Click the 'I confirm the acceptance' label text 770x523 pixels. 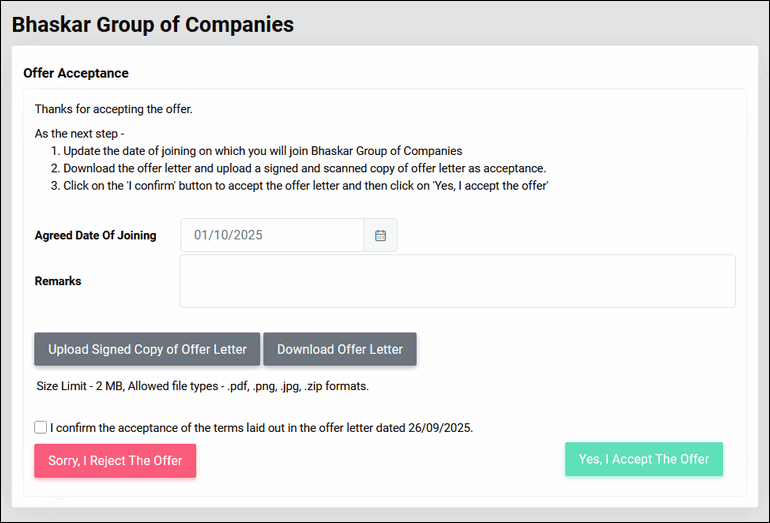click(261, 427)
